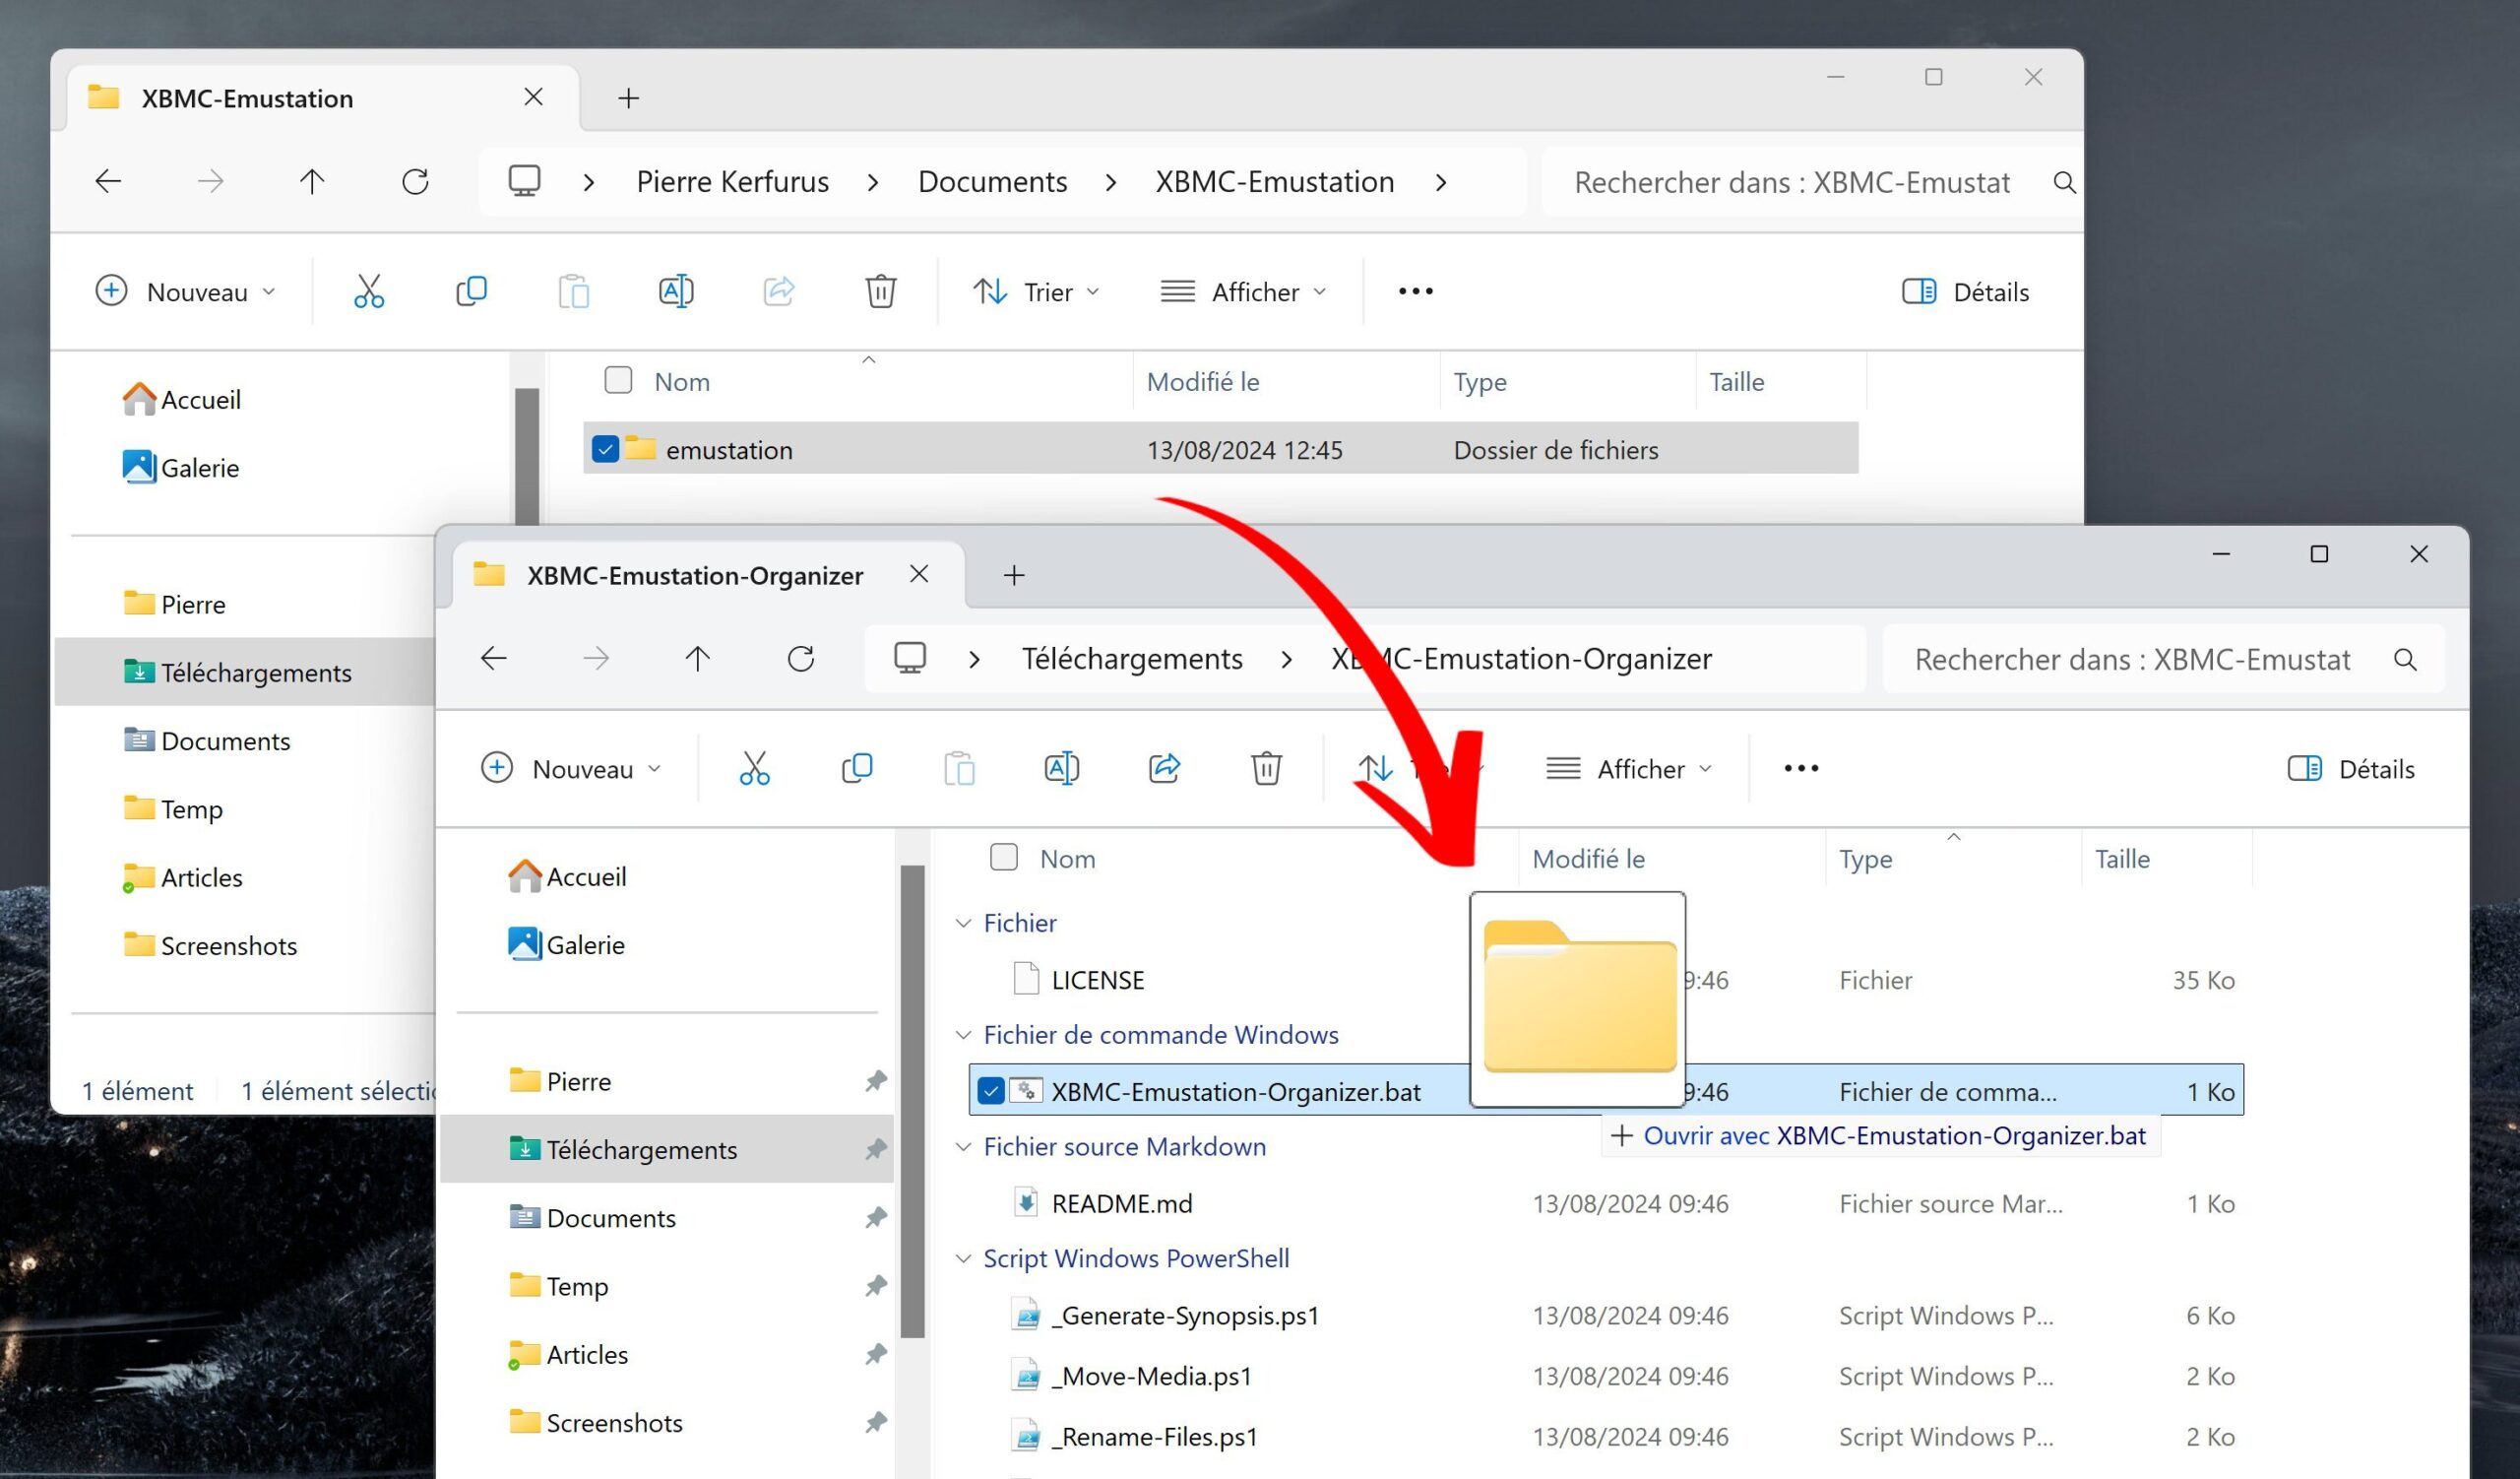Close the XBMC-Emustation-Organizer tab
The image size is (2520, 1479).
919,574
